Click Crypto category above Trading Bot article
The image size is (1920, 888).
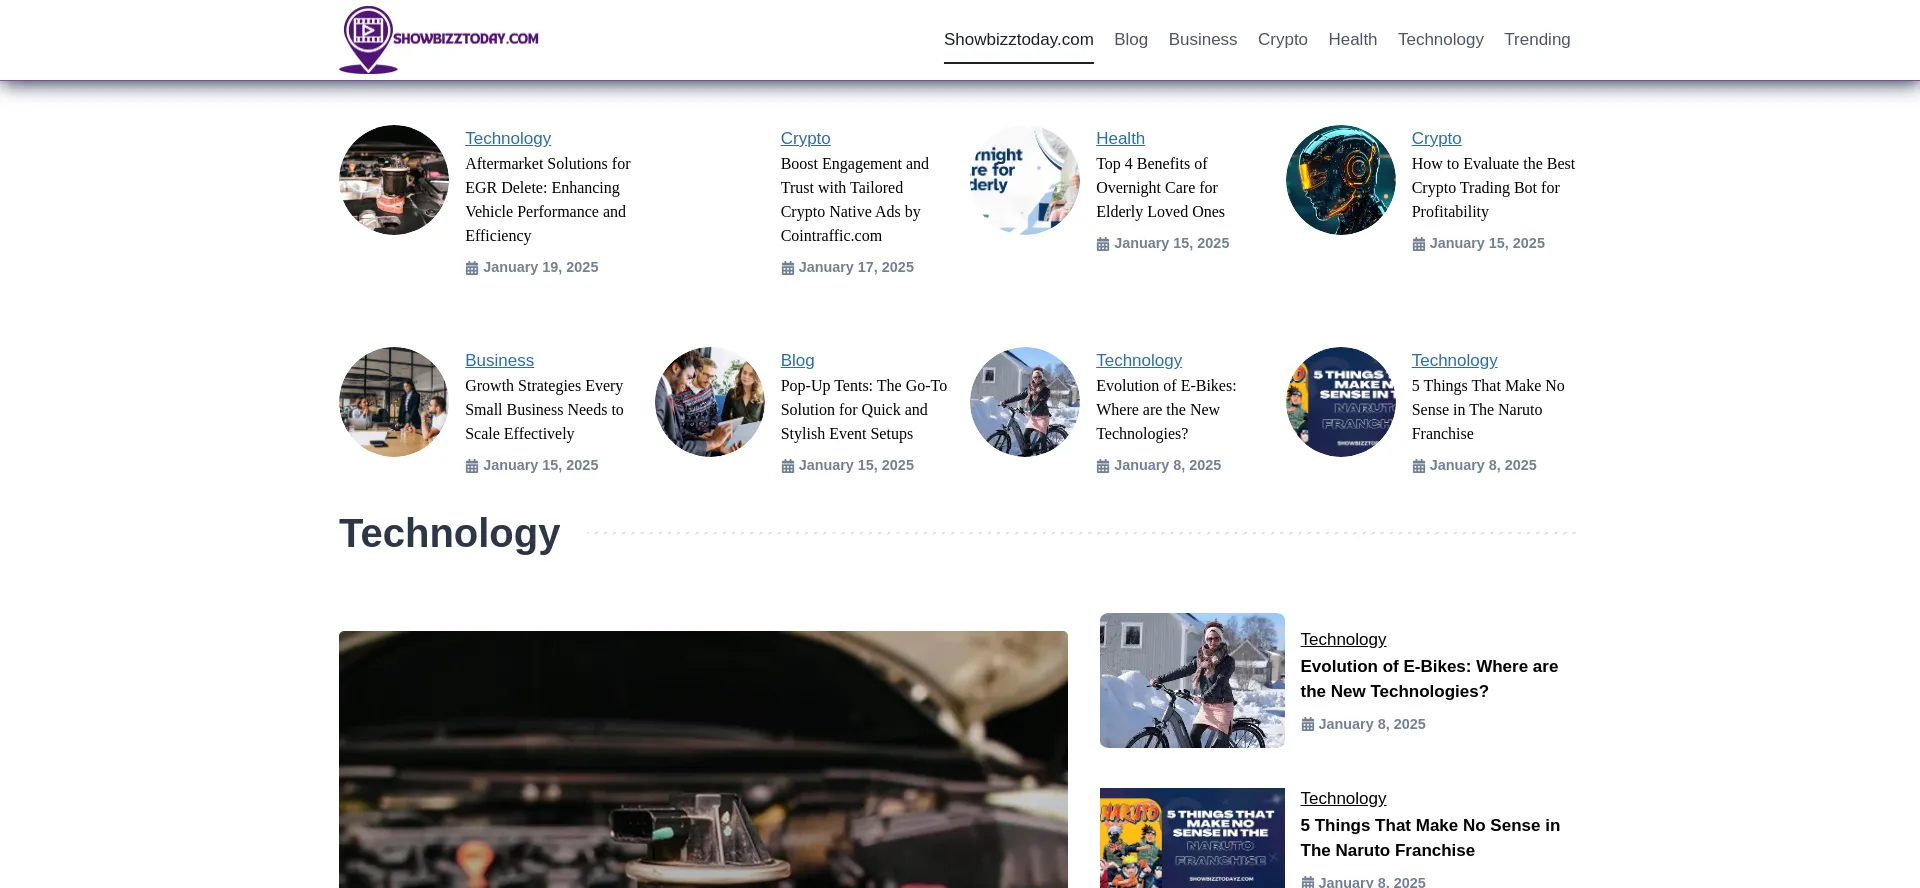(1437, 138)
